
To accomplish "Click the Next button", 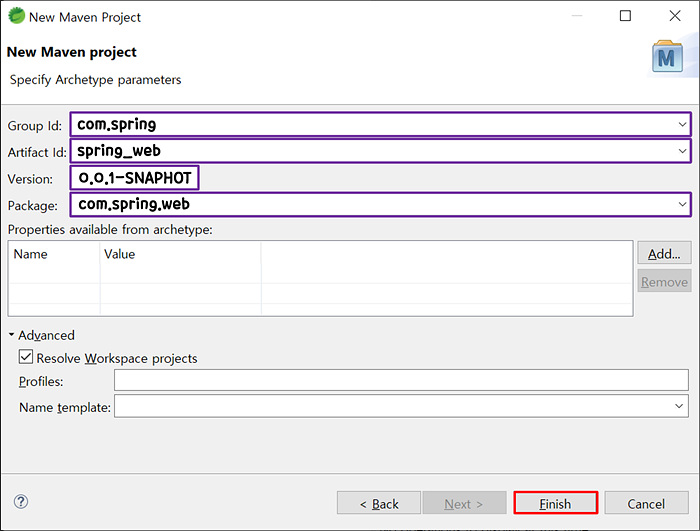I will (x=465, y=503).
